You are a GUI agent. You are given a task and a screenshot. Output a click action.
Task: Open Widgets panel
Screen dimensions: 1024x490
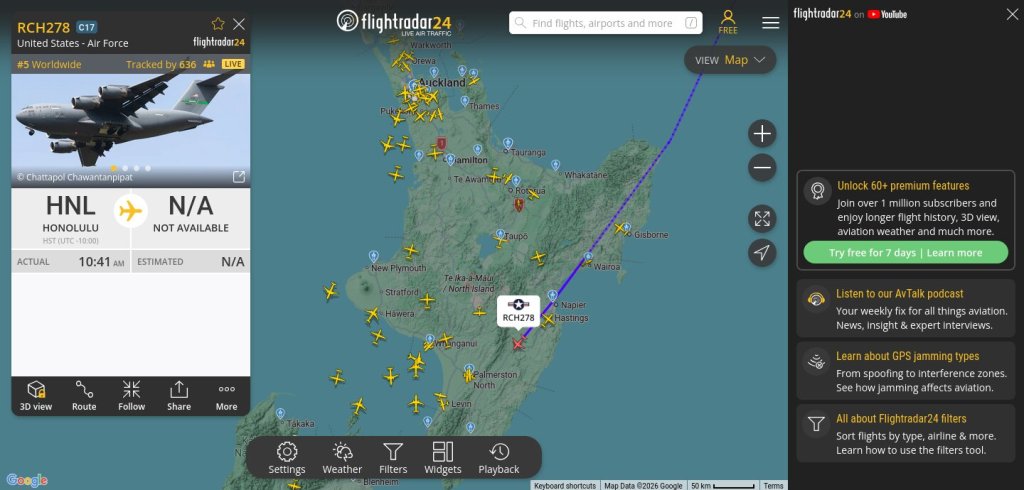coord(443,458)
